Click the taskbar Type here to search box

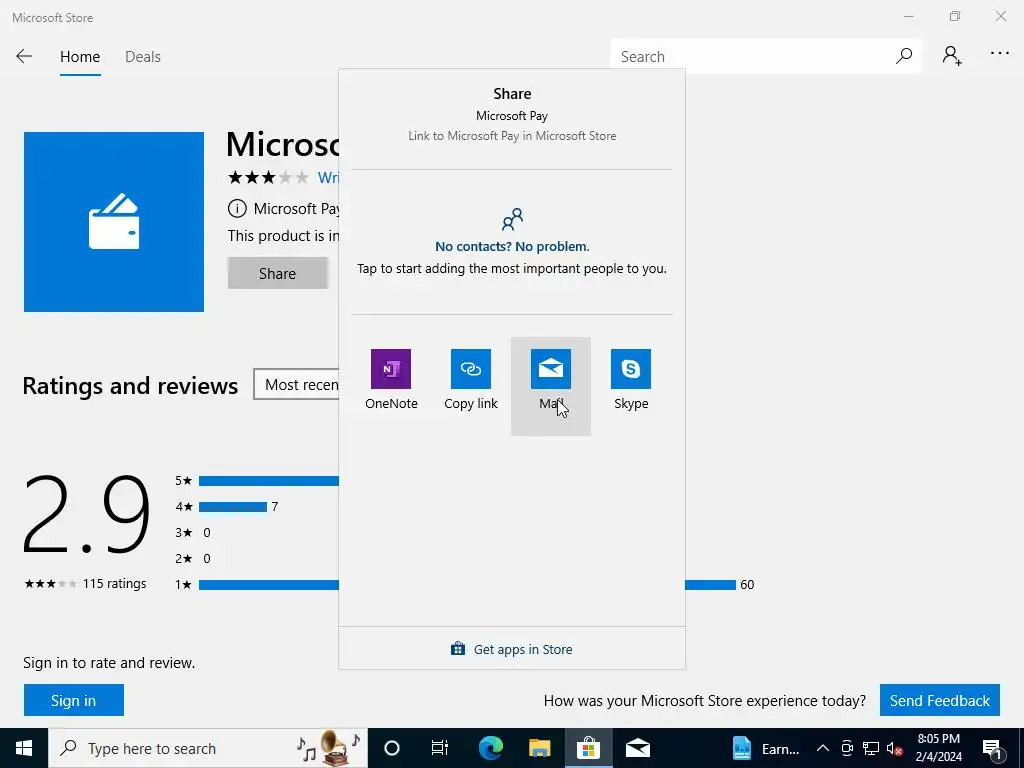coord(208,748)
